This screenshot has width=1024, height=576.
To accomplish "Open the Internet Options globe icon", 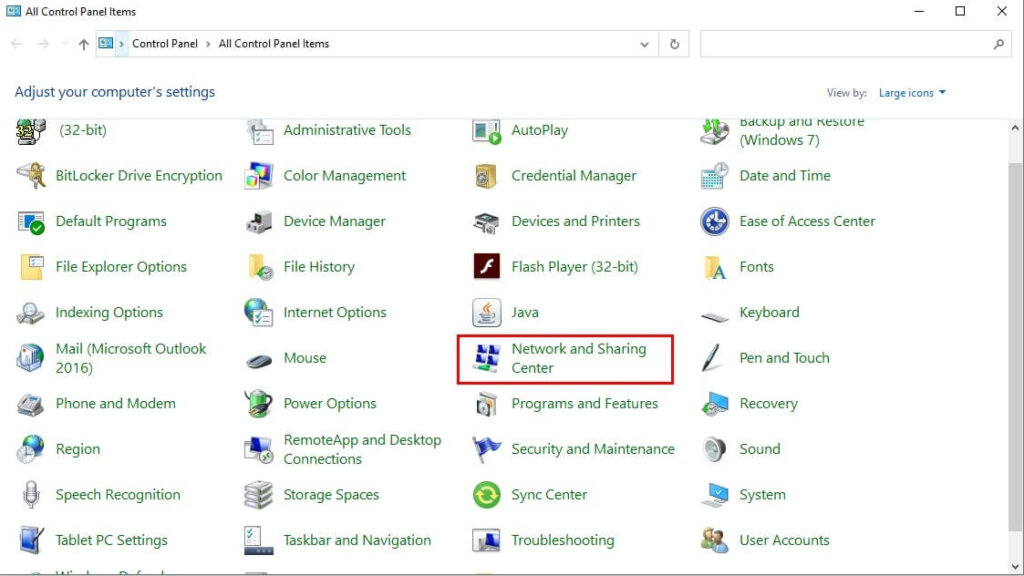I will pyautogui.click(x=259, y=312).
